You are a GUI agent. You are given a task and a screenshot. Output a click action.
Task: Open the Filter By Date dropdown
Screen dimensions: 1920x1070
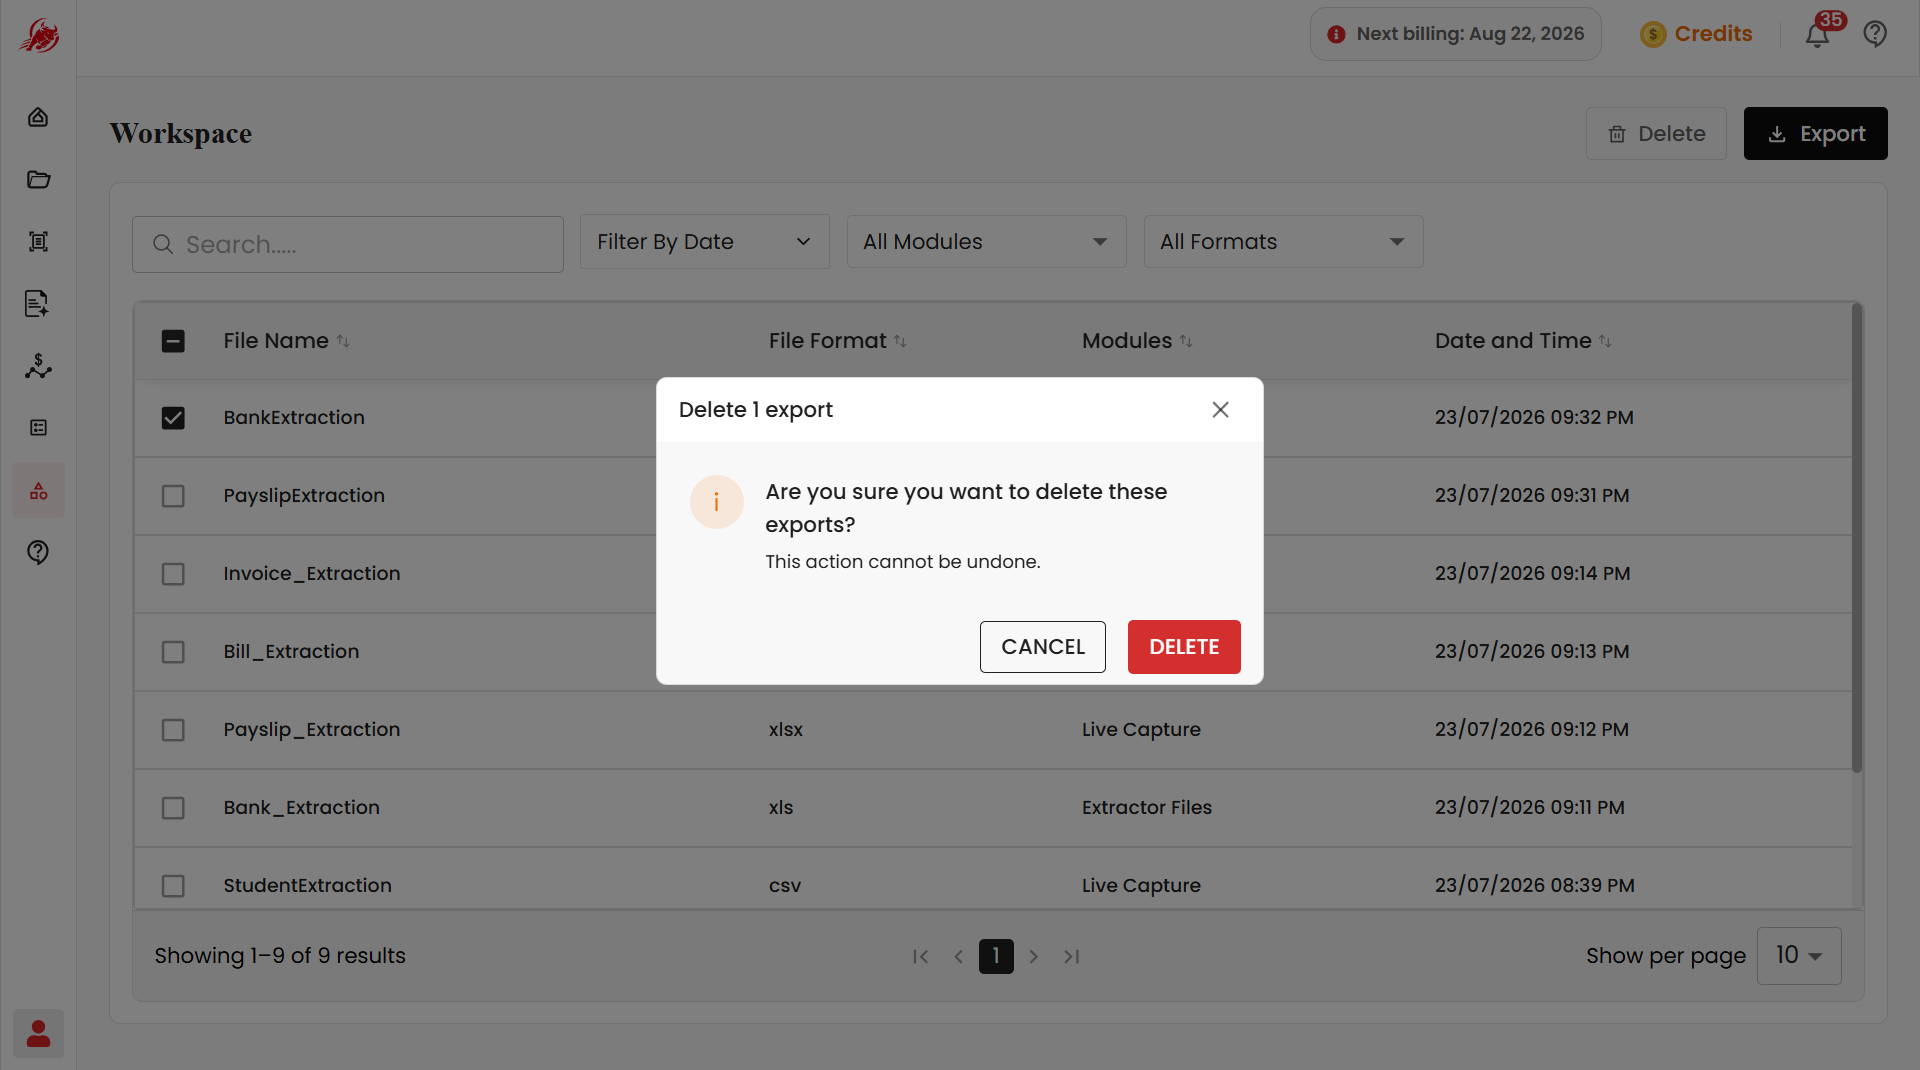coord(704,242)
